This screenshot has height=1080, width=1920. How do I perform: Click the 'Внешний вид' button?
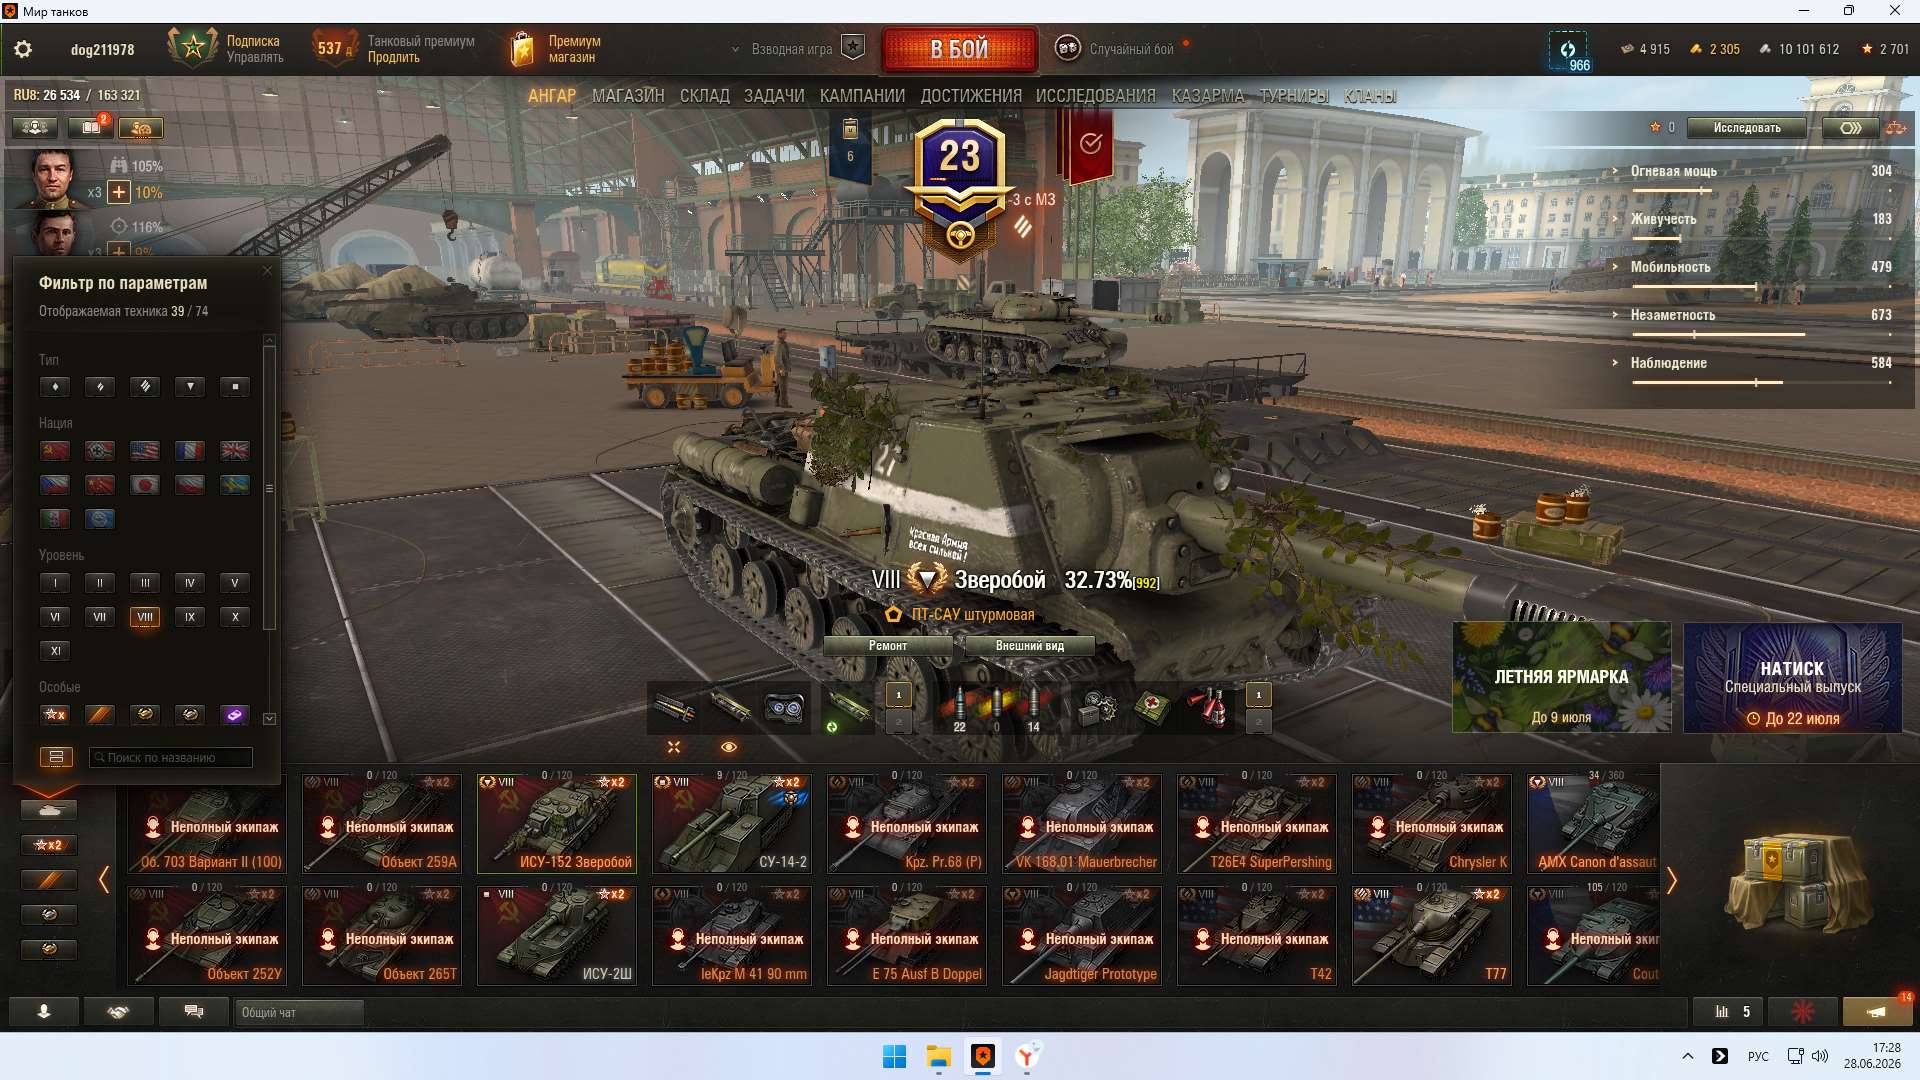[x=1029, y=646]
